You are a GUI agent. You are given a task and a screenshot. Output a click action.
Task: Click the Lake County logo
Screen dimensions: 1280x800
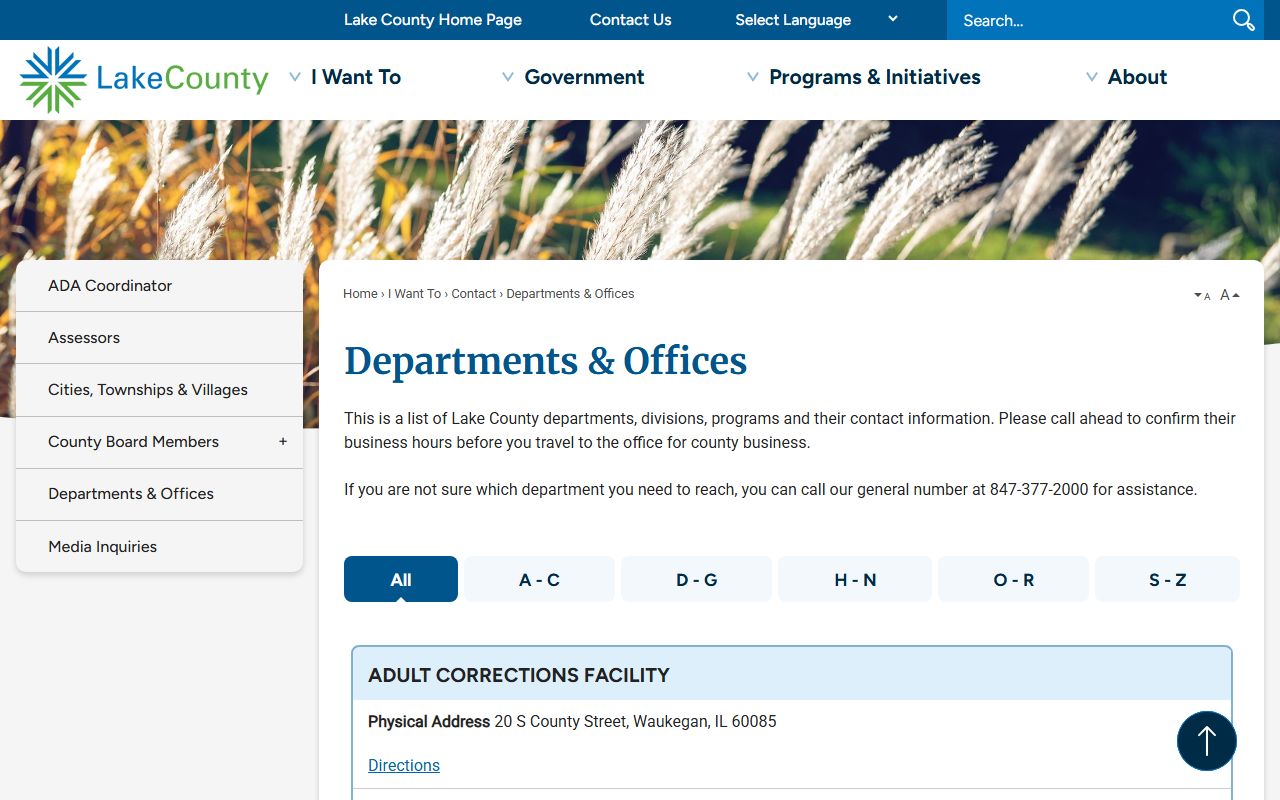[x=144, y=79]
